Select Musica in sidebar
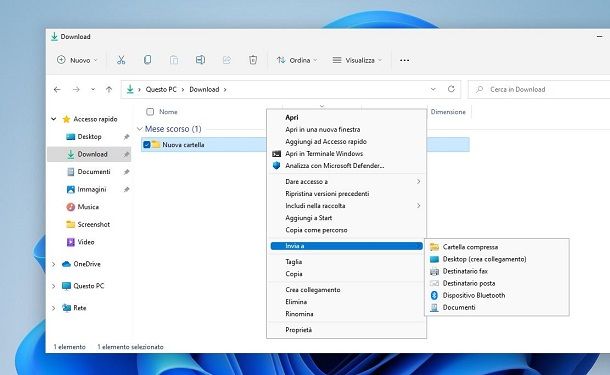The height and width of the screenshot is (375, 610). (x=88, y=207)
